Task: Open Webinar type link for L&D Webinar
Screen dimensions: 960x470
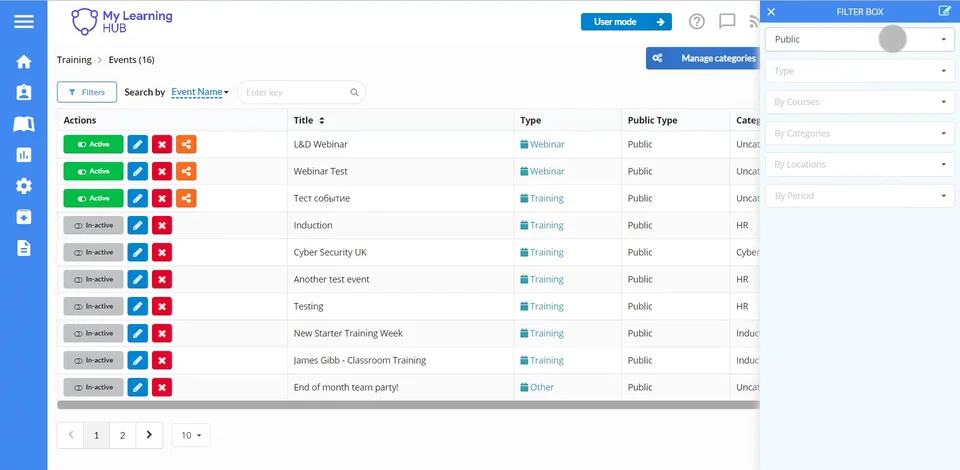Action: pos(542,144)
